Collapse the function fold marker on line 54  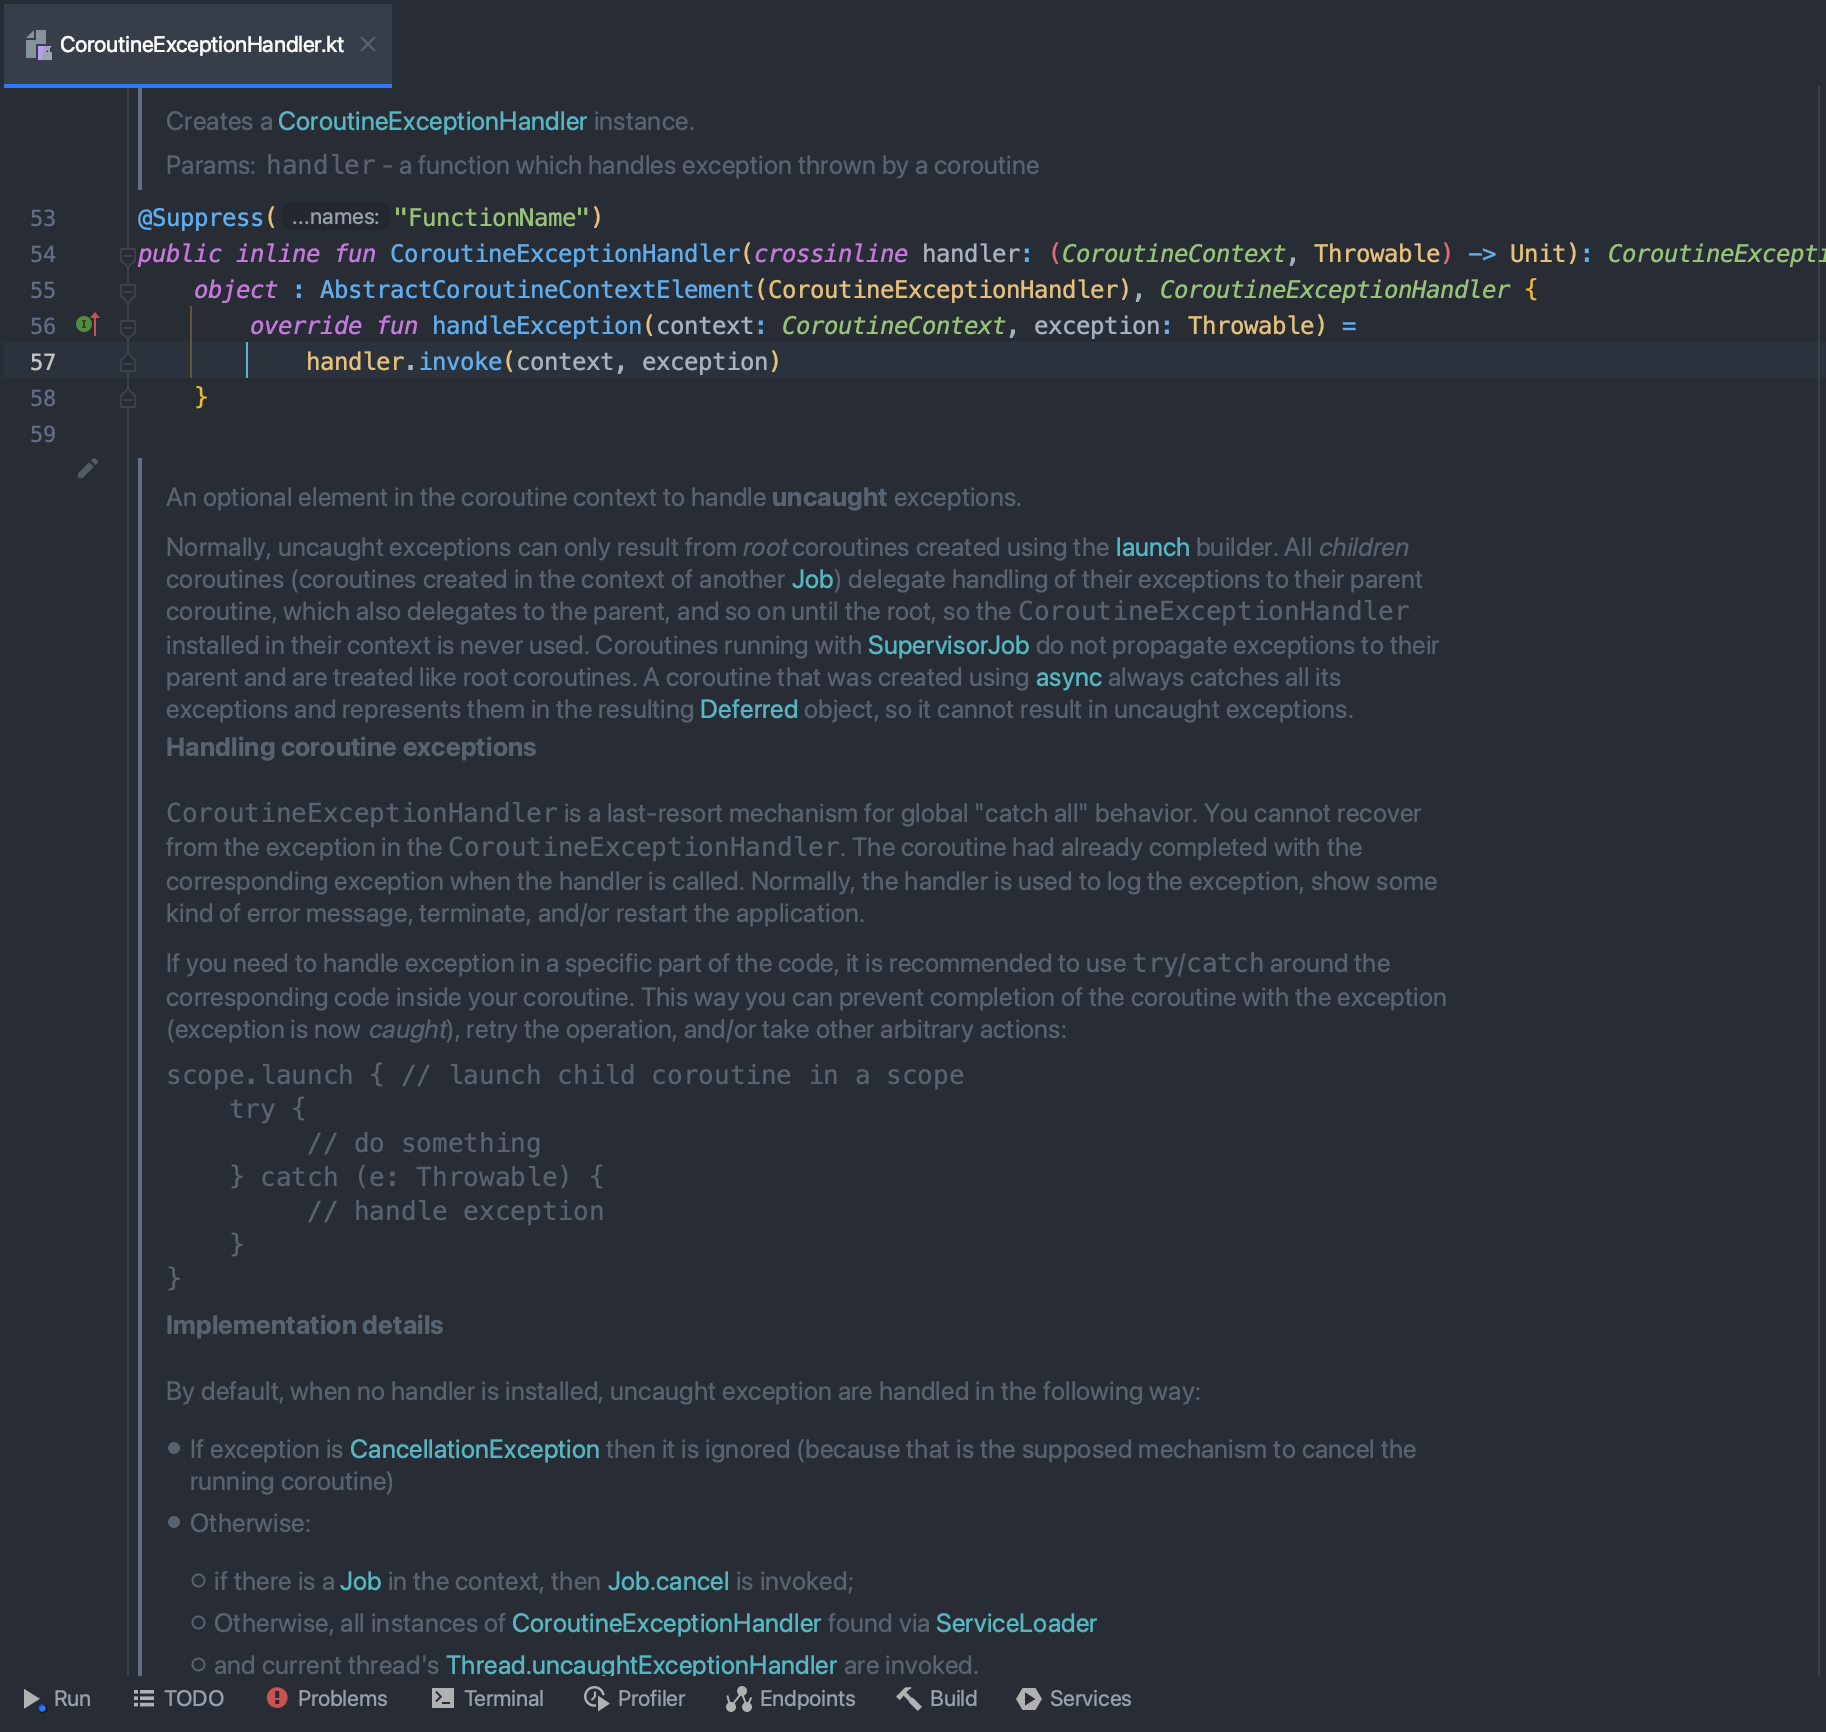(127, 256)
